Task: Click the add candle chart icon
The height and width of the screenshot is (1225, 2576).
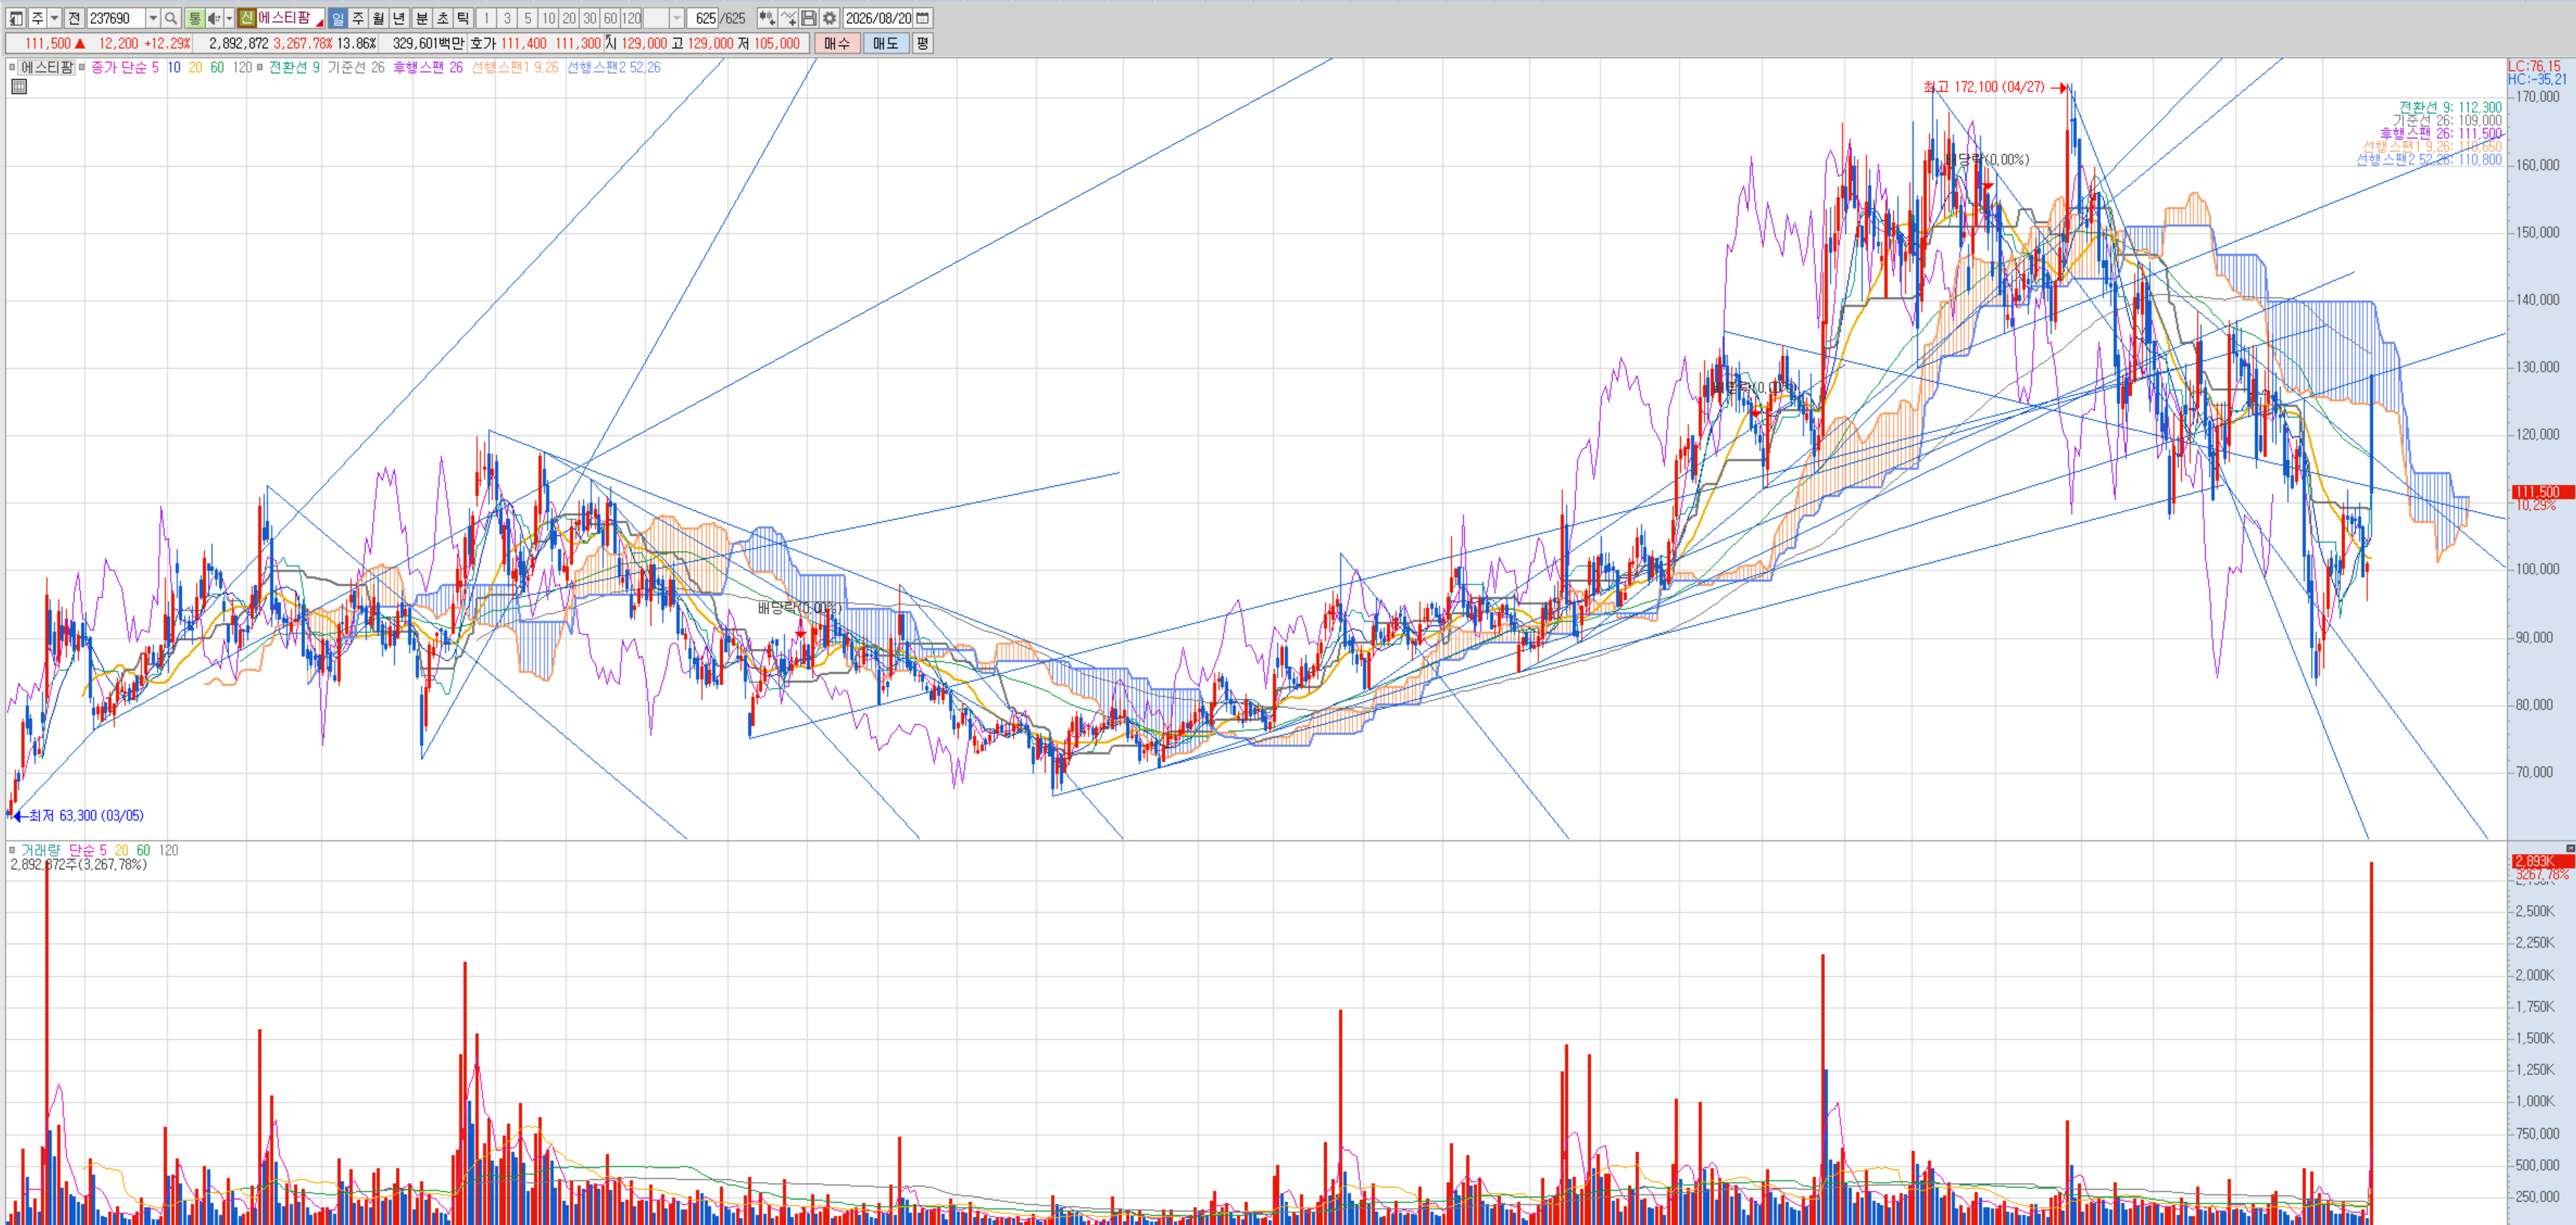Action: tap(767, 18)
